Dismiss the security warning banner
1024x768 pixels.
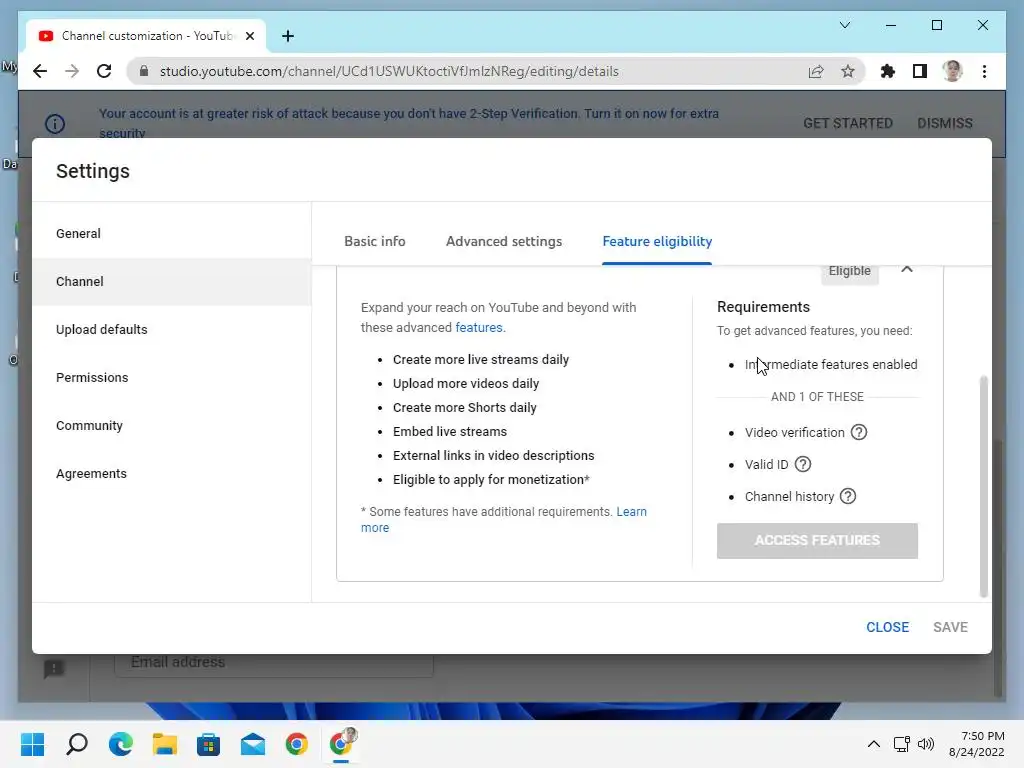(945, 123)
